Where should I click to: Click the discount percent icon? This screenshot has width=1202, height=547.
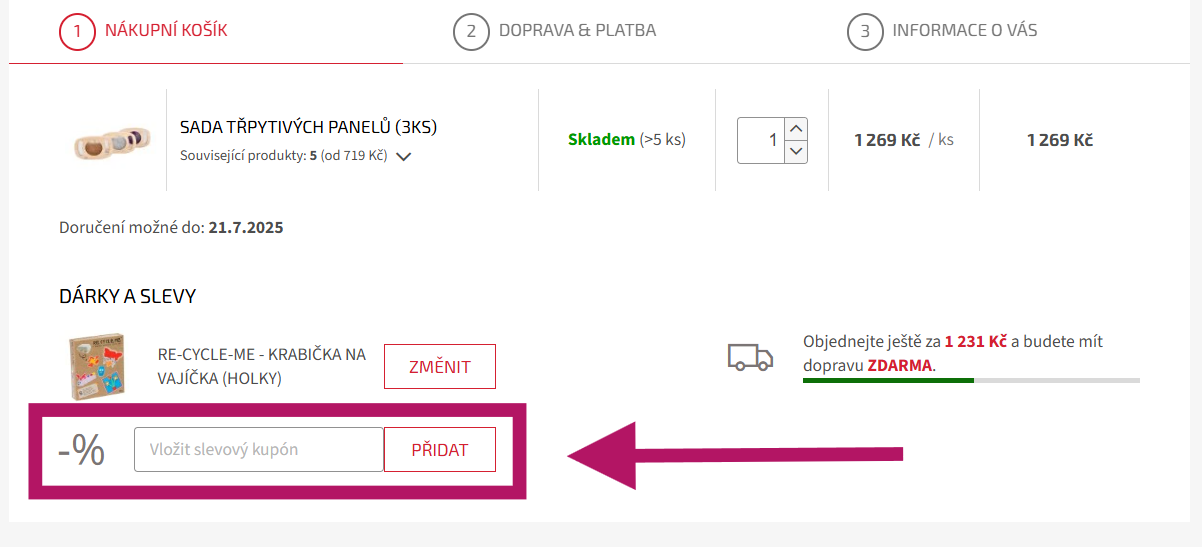[x=81, y=450]
